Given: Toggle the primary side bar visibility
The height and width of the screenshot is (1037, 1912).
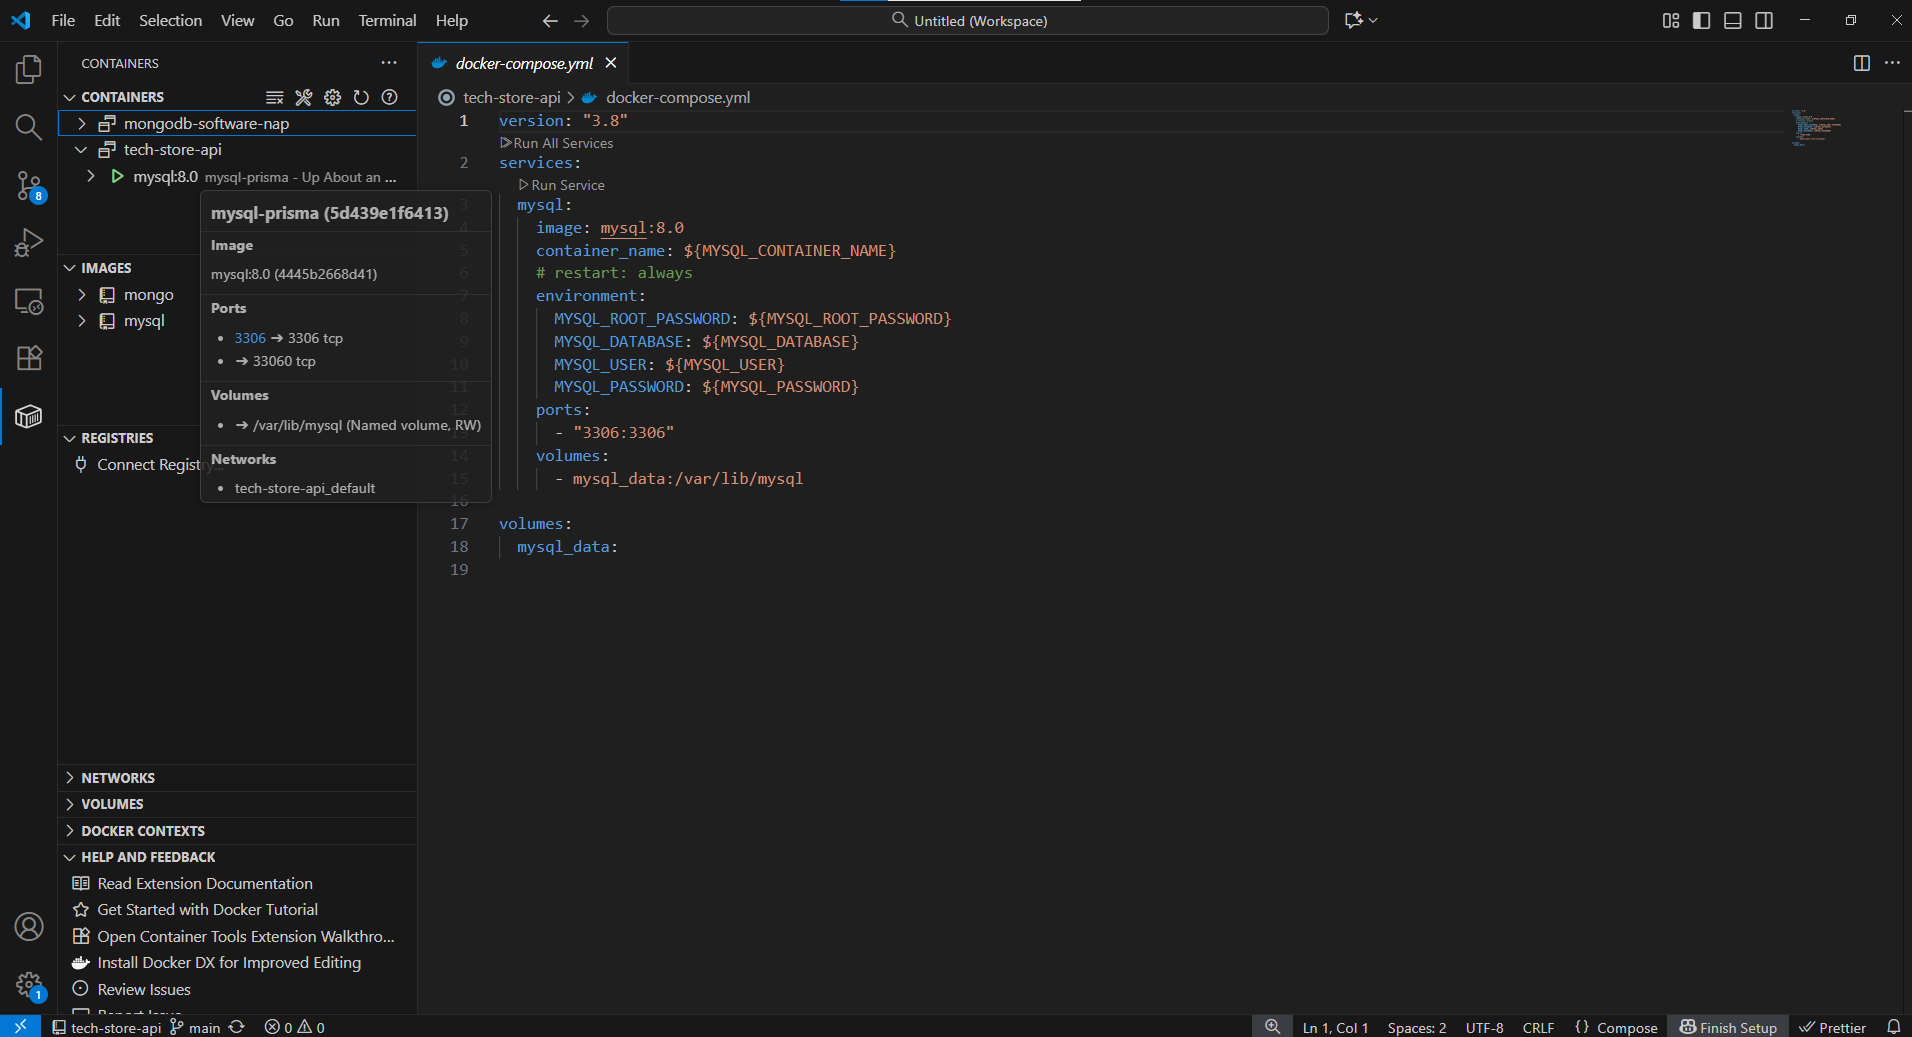Looking at the screenshot, I should (1701, 20).
